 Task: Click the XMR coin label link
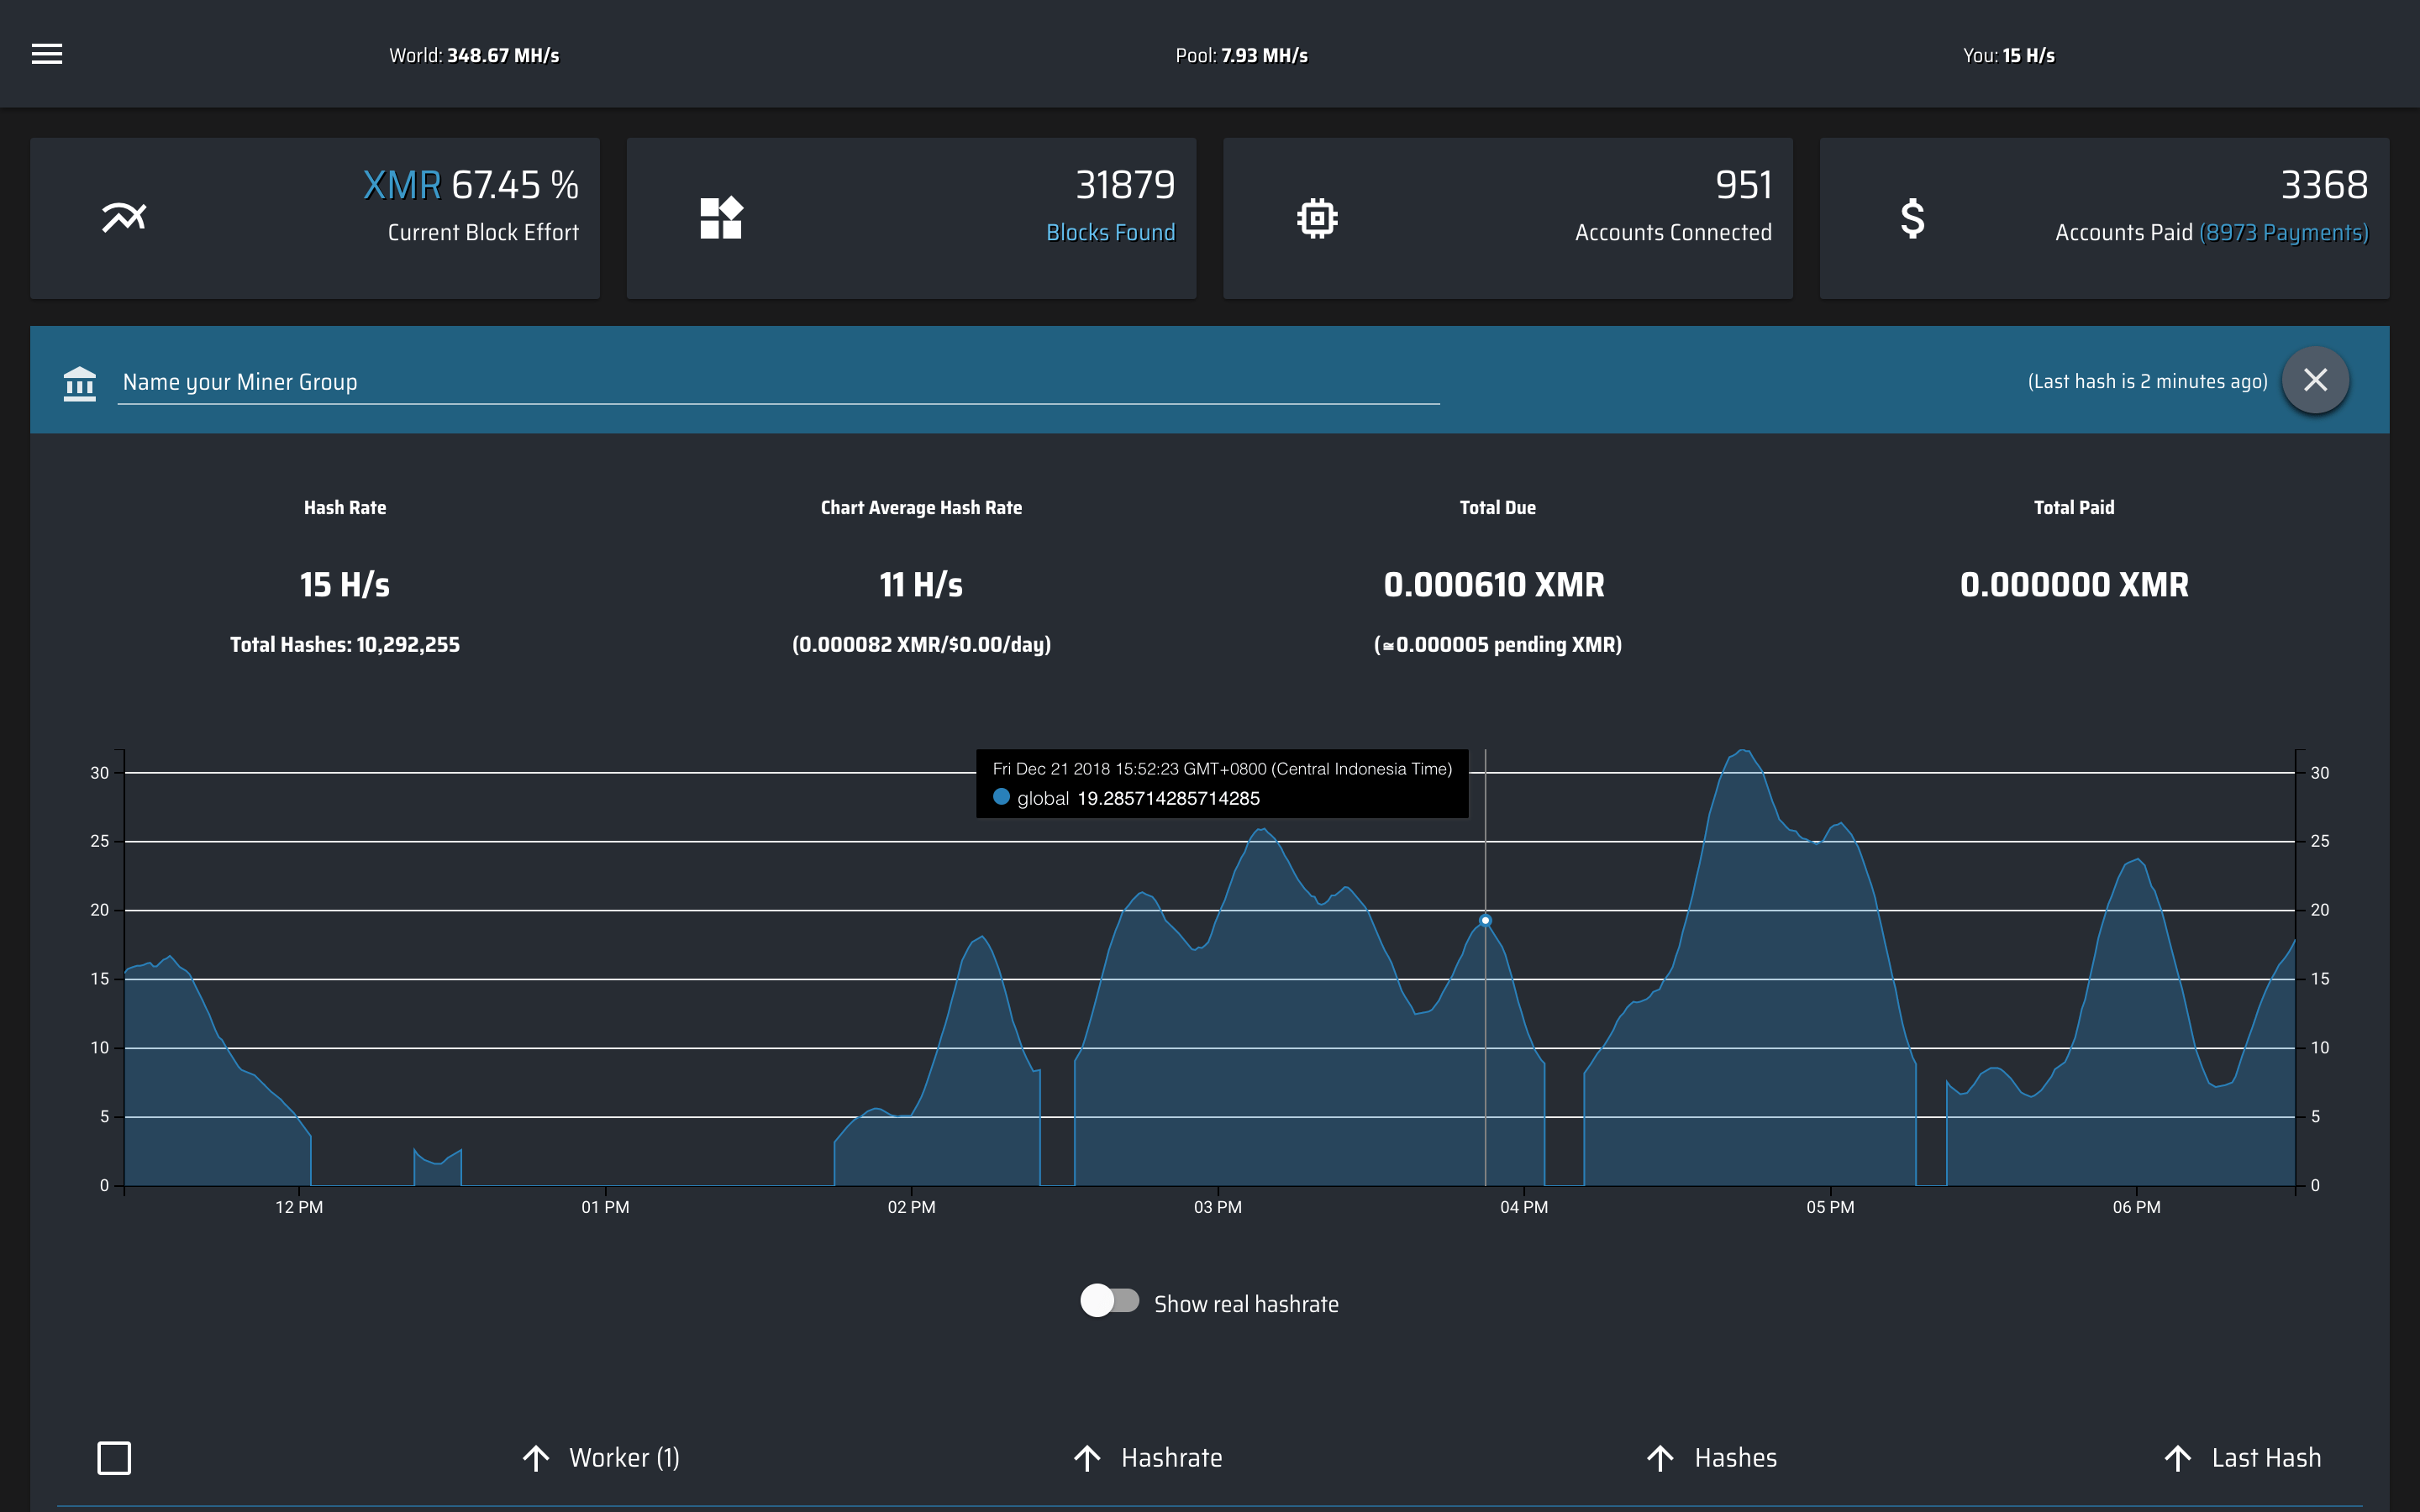pyautogui.click(x=401, y=185)
